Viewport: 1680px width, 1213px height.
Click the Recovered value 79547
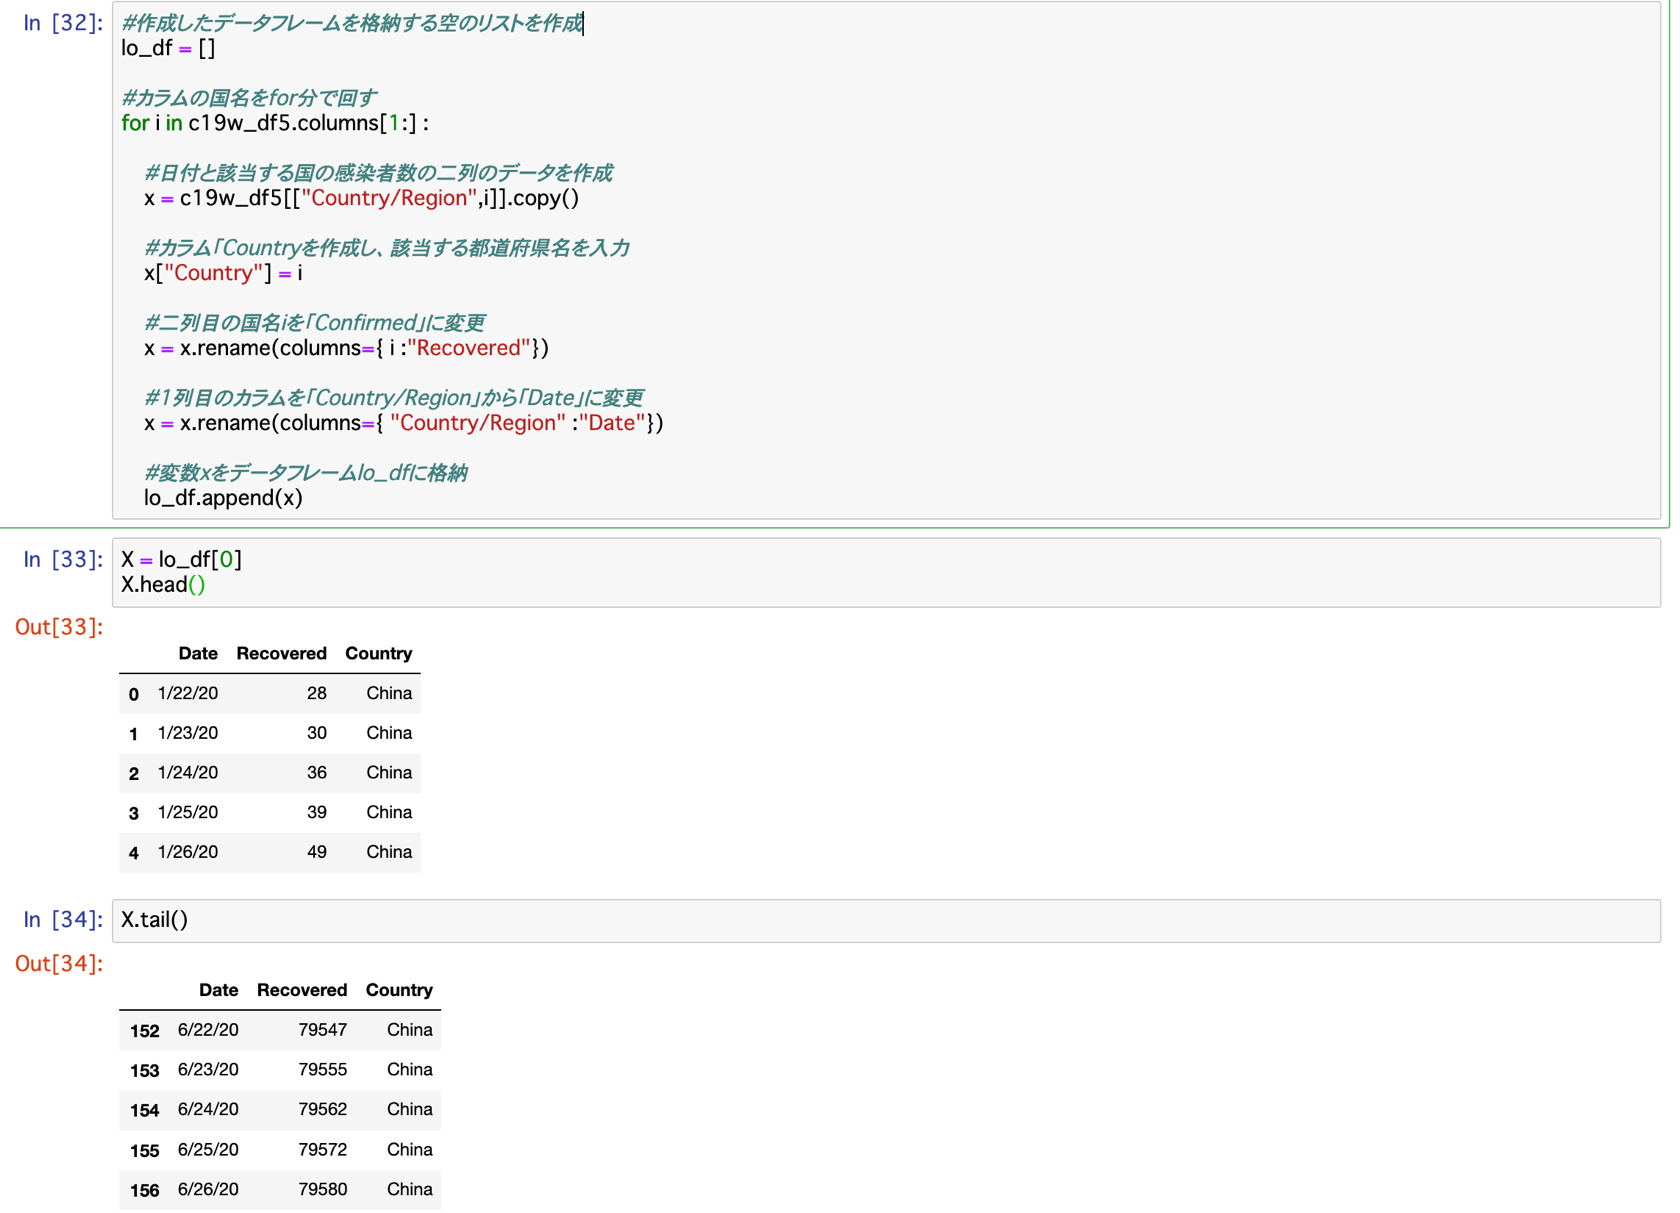click(323, 1030)
